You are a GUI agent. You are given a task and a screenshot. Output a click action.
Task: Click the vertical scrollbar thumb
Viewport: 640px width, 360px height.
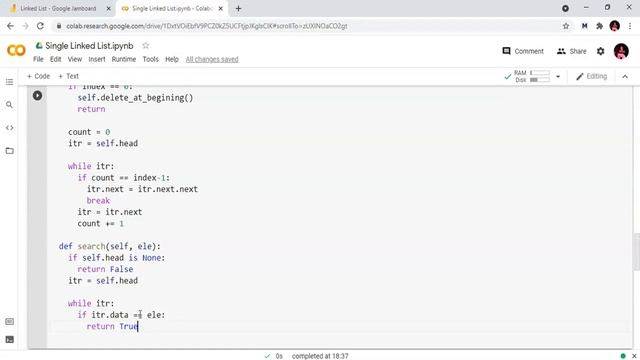click(x=636, y=251)
